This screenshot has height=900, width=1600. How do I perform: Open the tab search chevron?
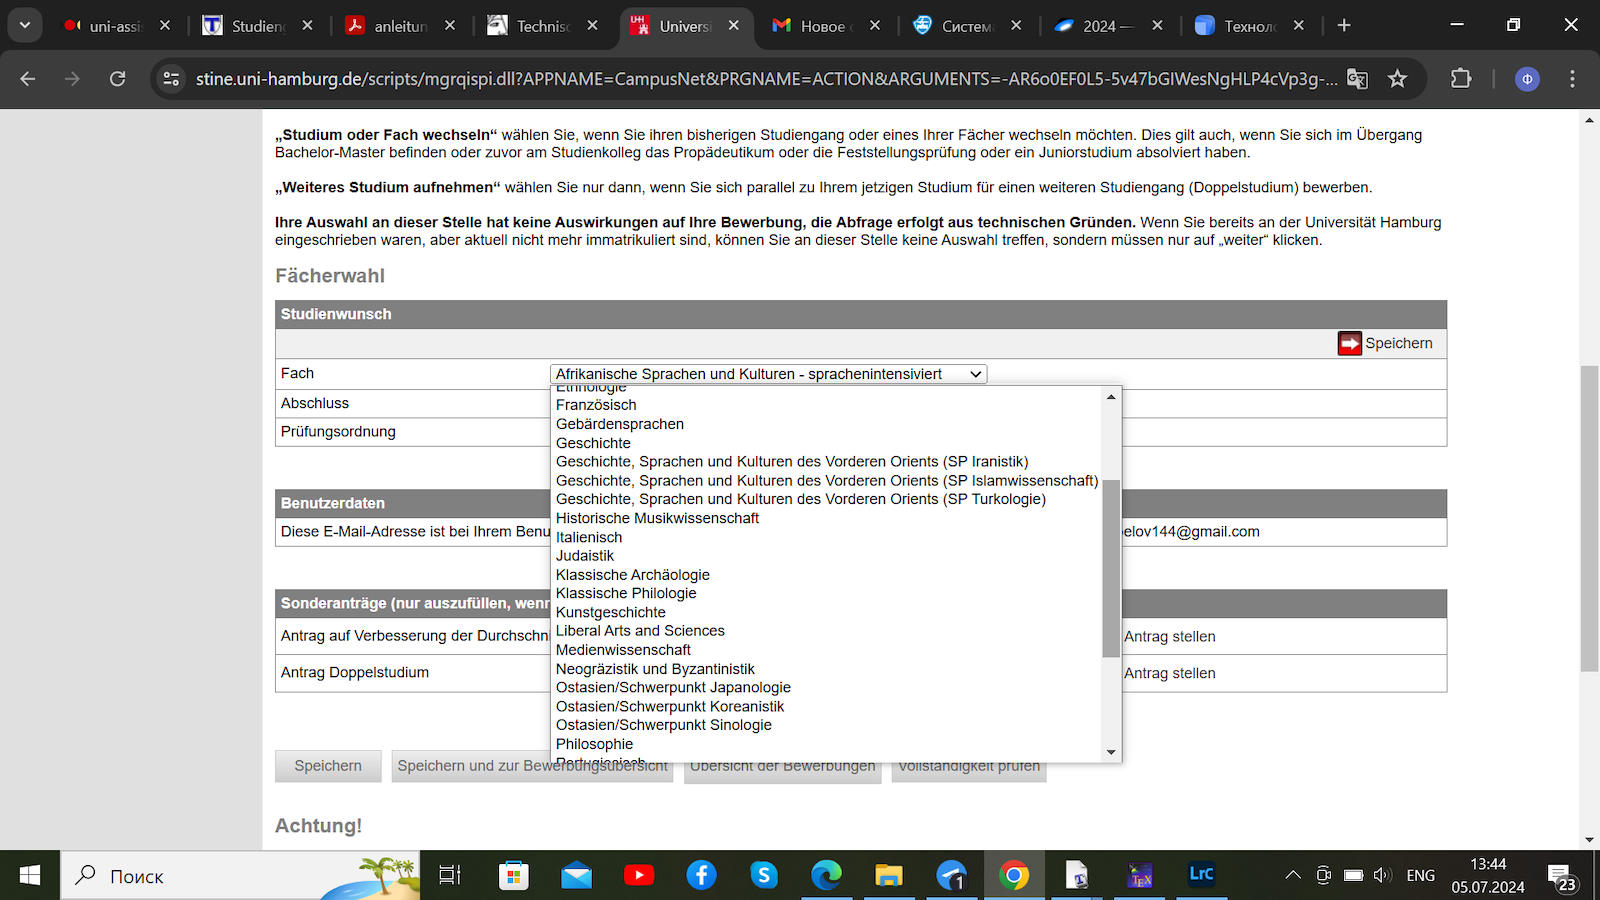click(x=25, y=25)
